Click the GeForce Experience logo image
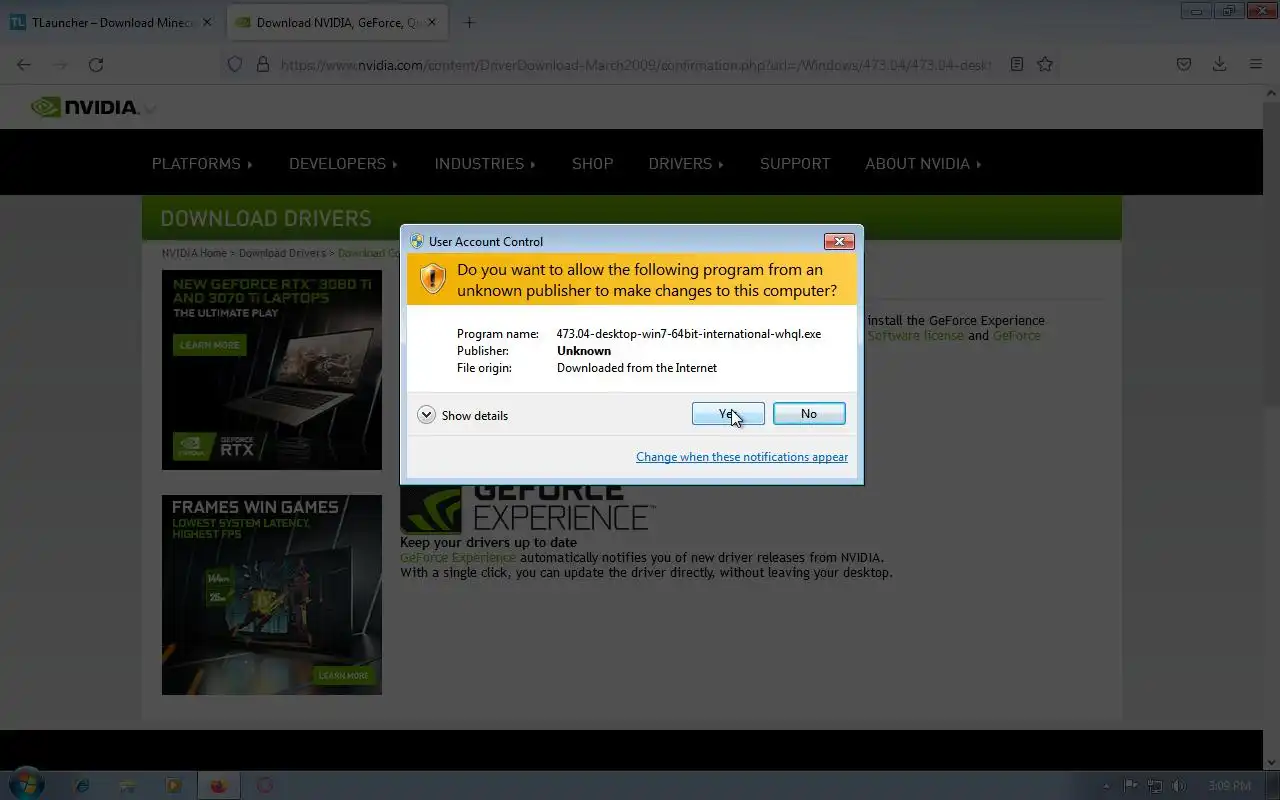Screen dimensions: 1280x800 tap(527, 509)
